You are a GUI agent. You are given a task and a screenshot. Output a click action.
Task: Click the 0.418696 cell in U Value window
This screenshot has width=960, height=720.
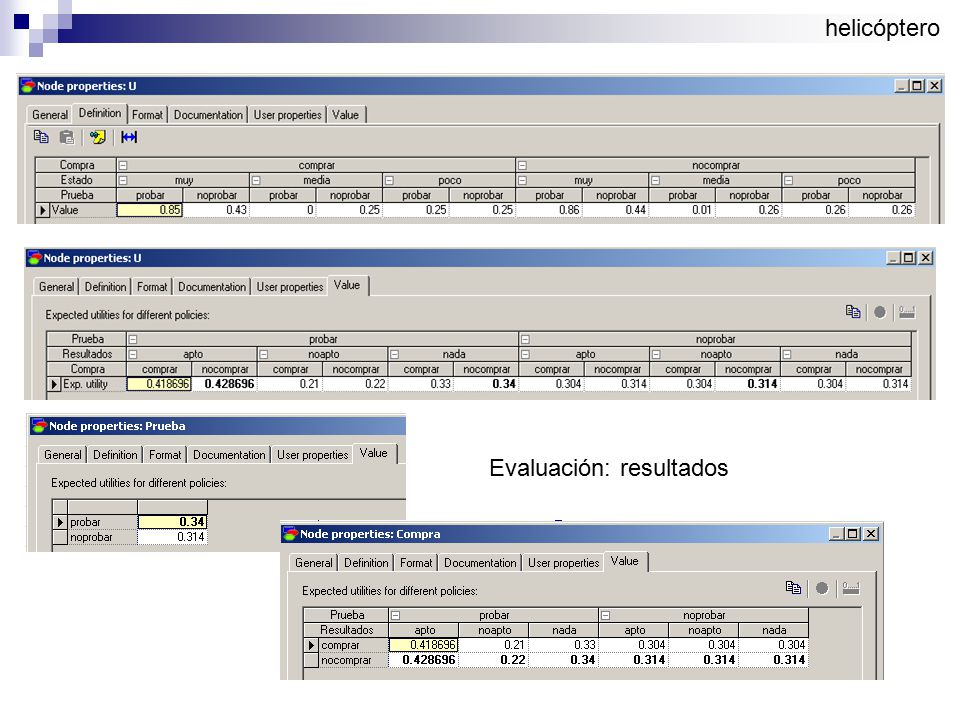click(x=159, y=384)
